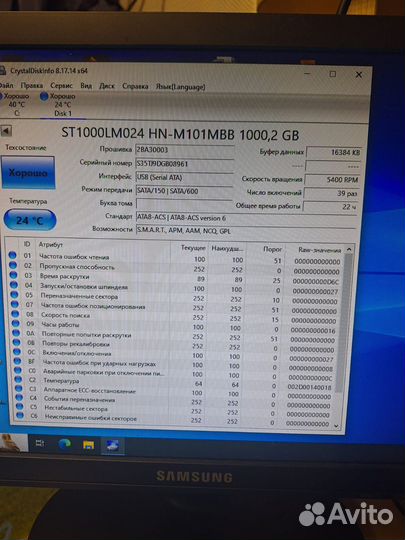Click the serial number field
The image size is (405, 540).
pos(185,164)
